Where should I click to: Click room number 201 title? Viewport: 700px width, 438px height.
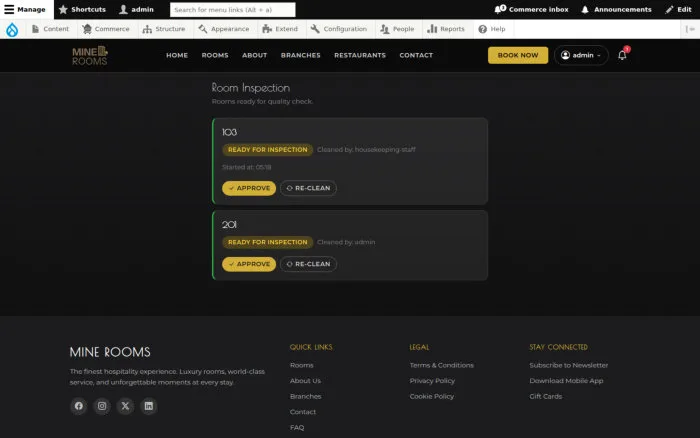[x=229, y=225]
